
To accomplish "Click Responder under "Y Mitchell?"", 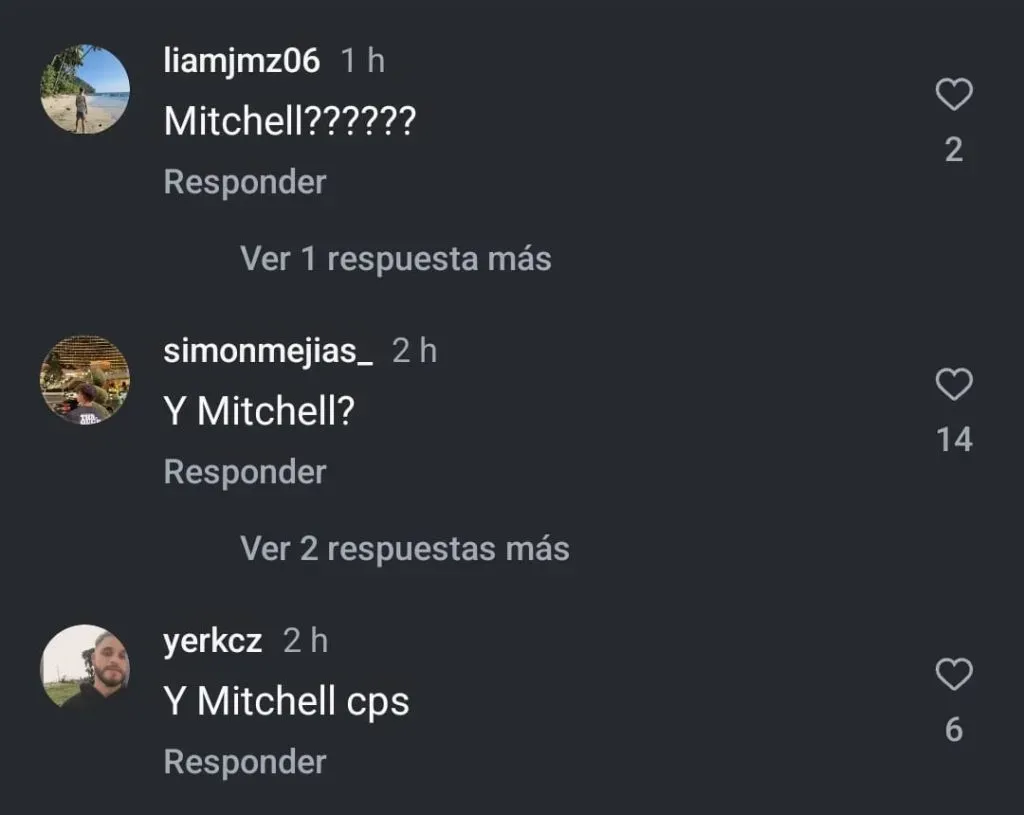I will coord(245,471).
